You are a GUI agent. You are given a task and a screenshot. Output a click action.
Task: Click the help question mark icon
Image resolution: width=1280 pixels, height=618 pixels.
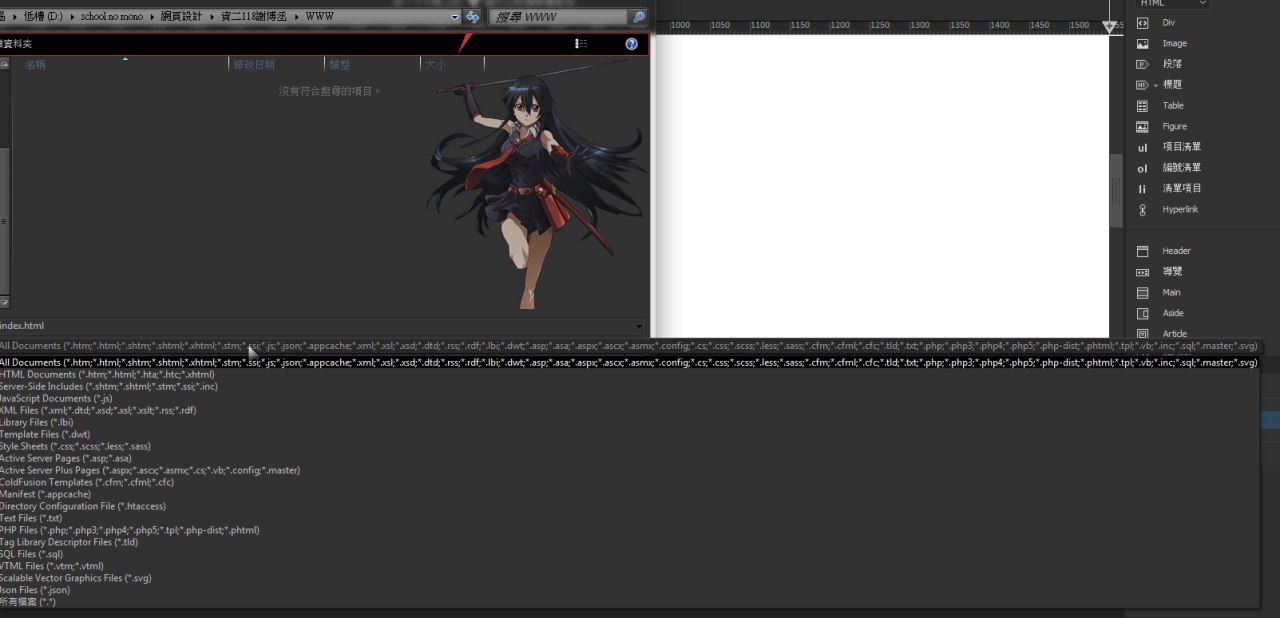(631, 44)
